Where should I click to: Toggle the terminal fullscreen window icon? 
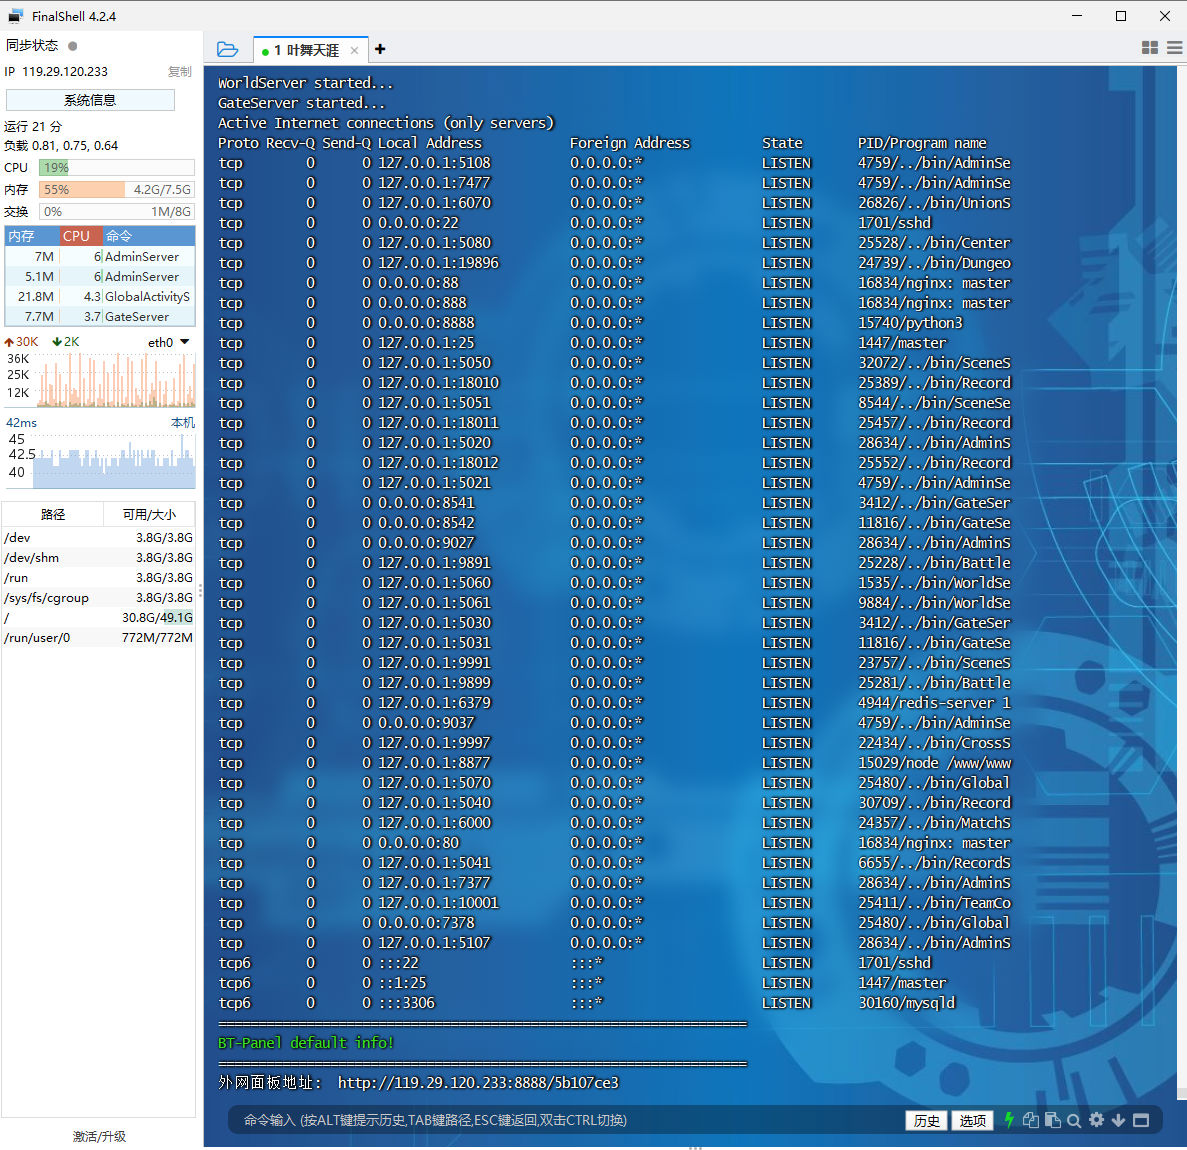1141,1120
